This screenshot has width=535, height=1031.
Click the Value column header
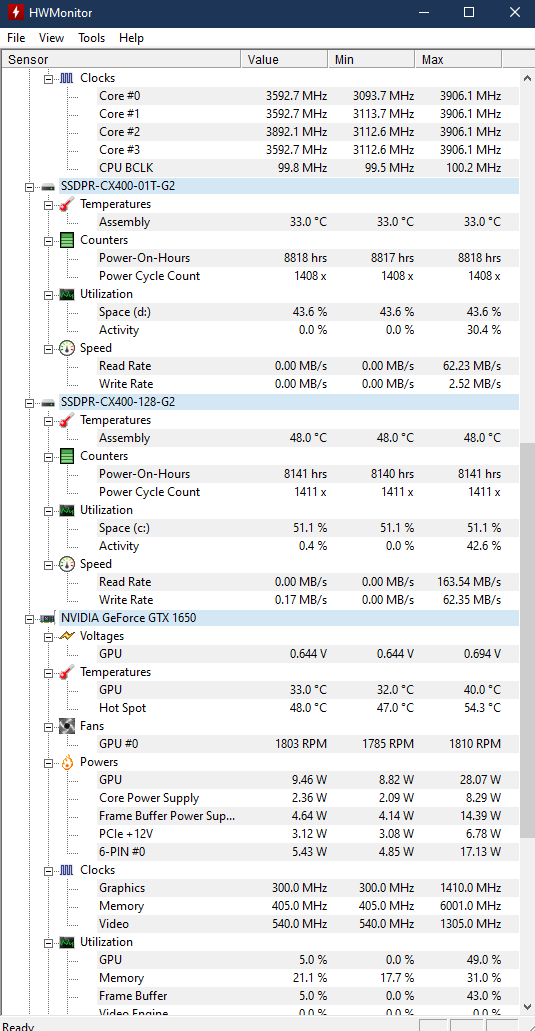click(x=285, y=60)
